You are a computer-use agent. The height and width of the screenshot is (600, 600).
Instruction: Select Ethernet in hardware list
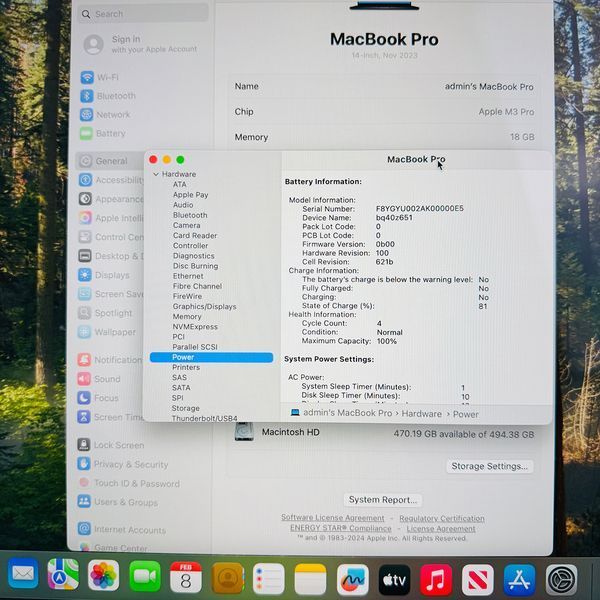pyautogui.click(x=188, y=276)
